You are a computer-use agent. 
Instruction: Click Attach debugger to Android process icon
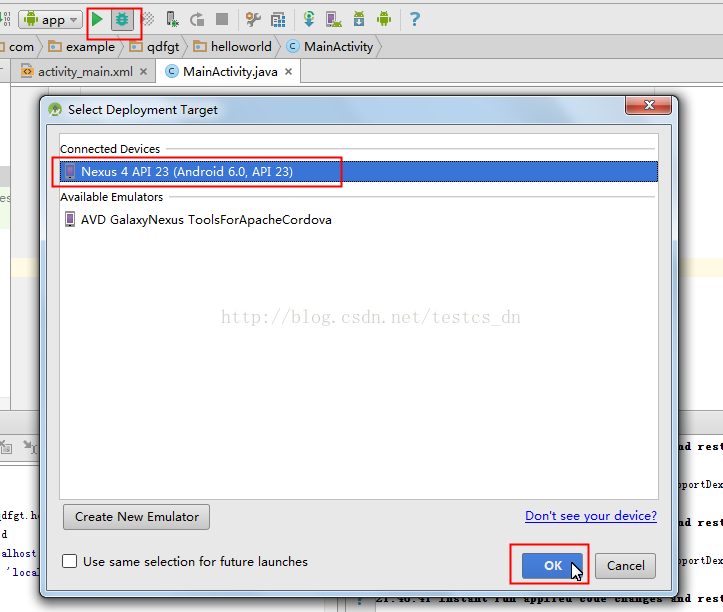(172, 19)
